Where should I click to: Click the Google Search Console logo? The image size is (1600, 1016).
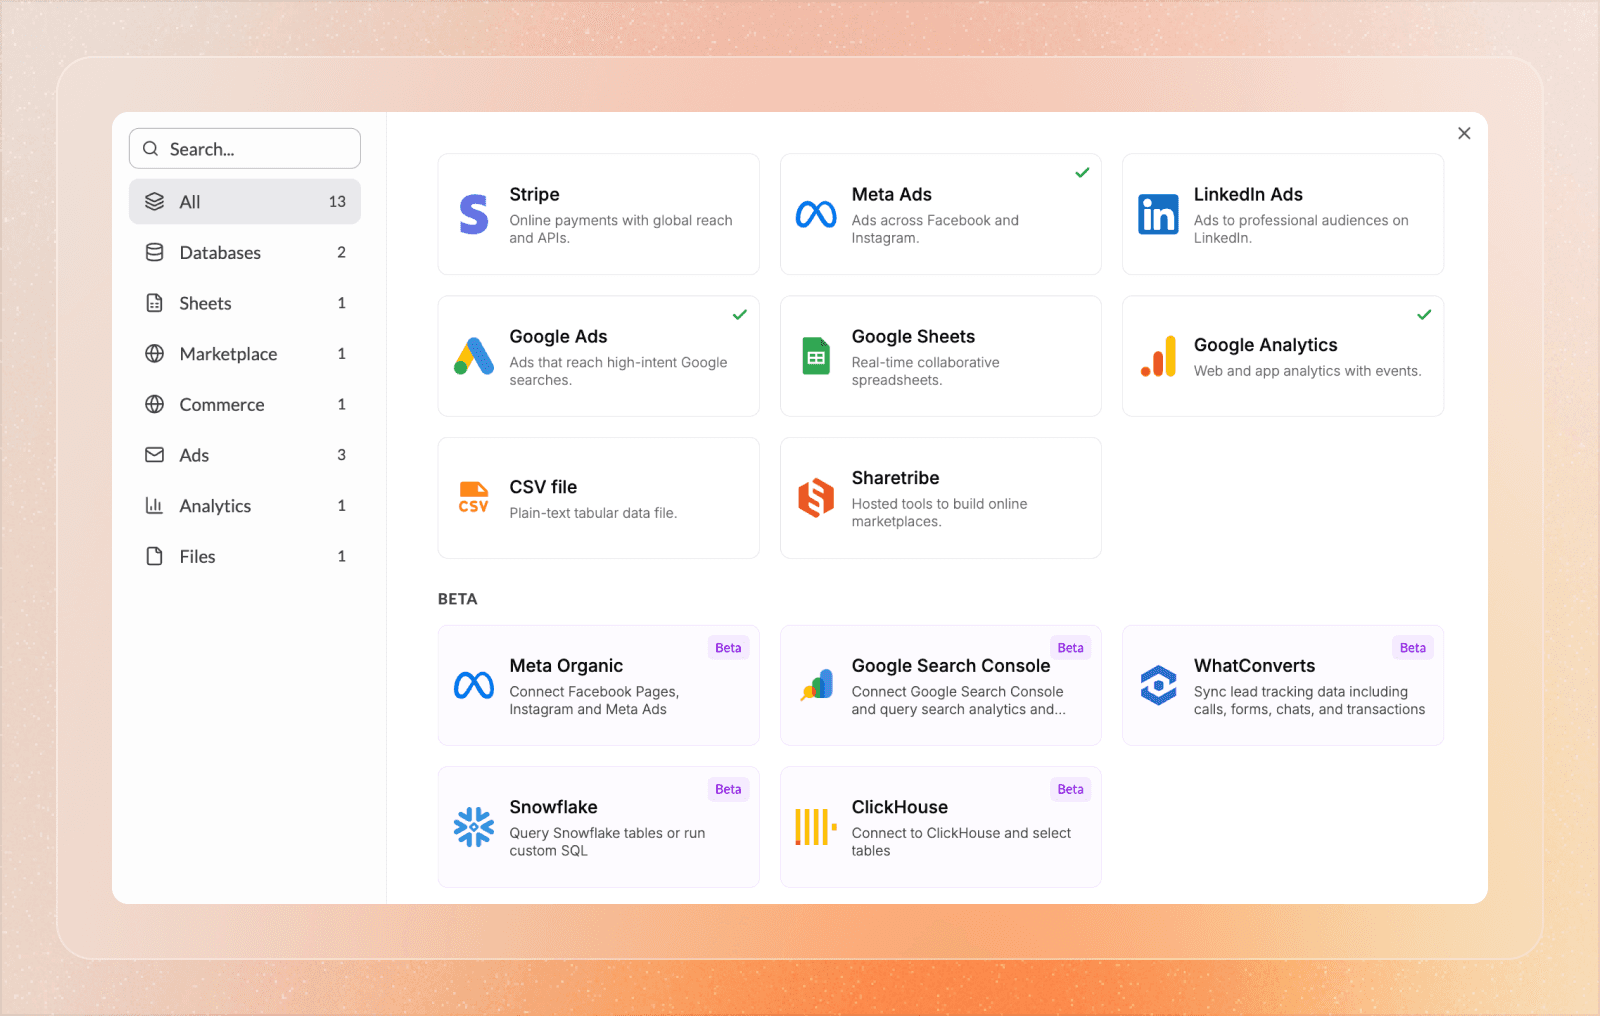817,685
